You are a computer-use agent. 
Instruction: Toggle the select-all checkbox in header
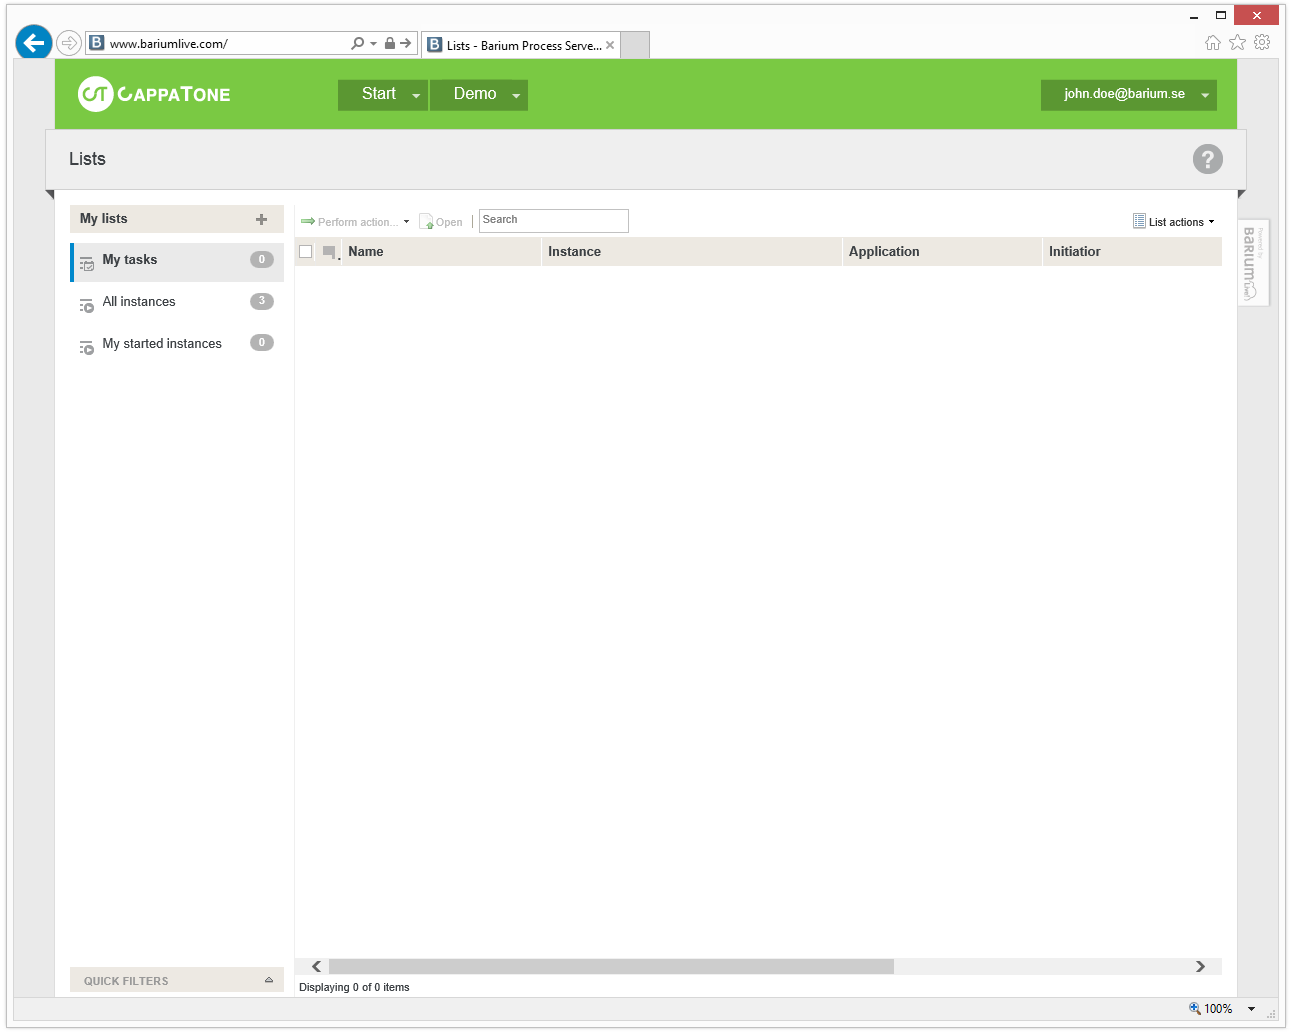[x=306, y=252]
